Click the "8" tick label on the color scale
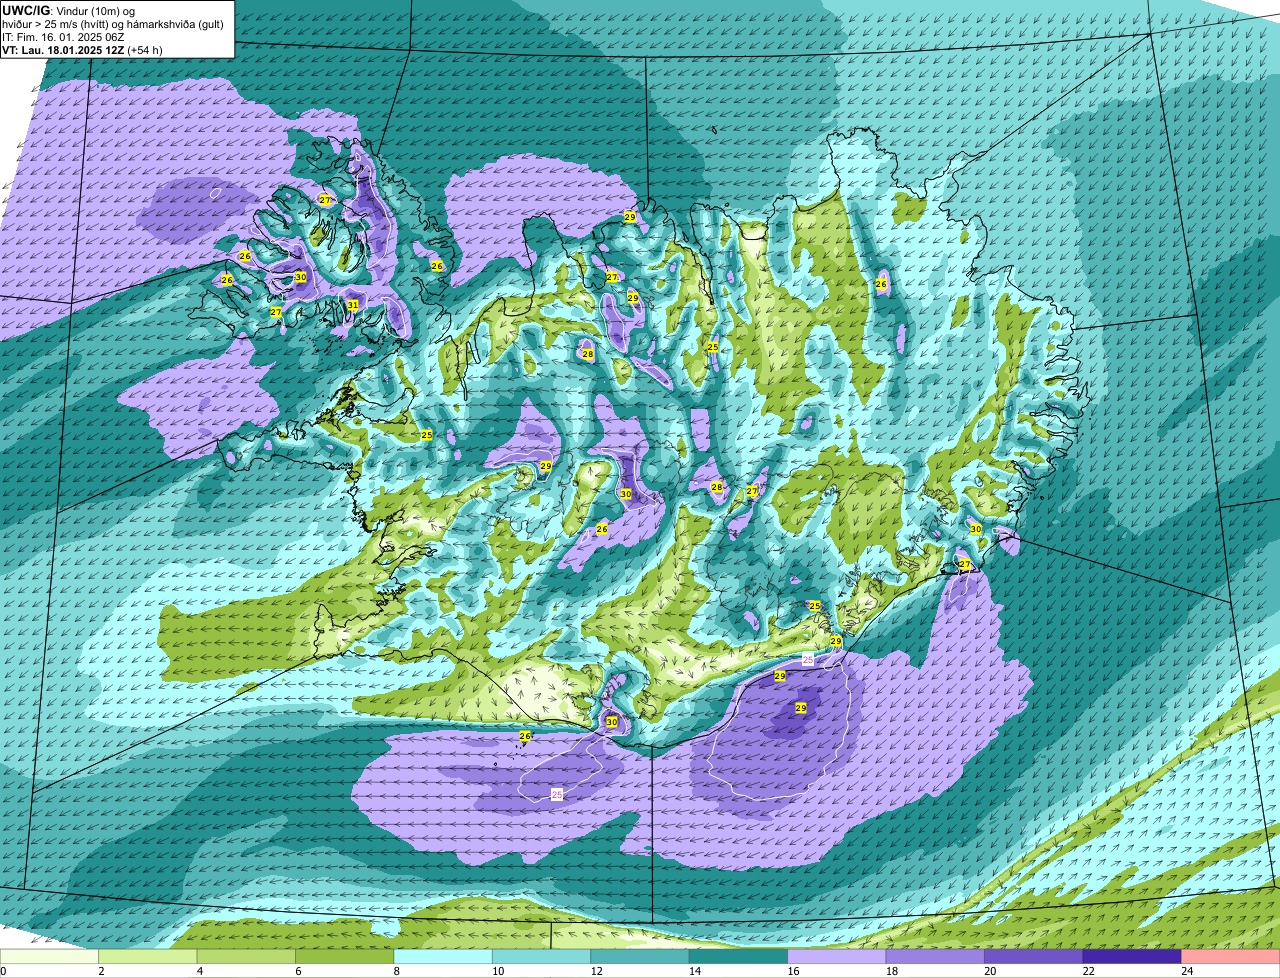This screenshot has width=1280, height=978. [x=395, y=971]
